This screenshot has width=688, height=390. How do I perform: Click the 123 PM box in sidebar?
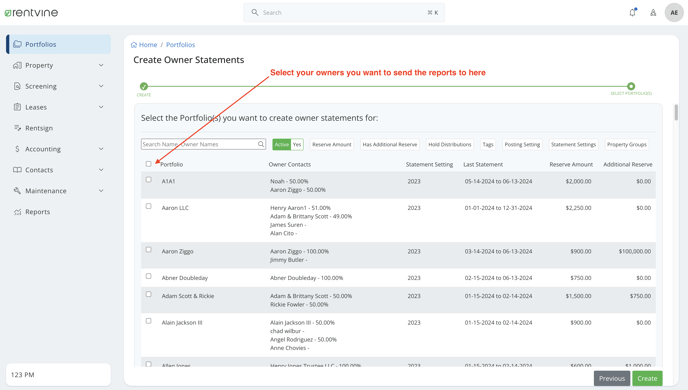[58, 375]
